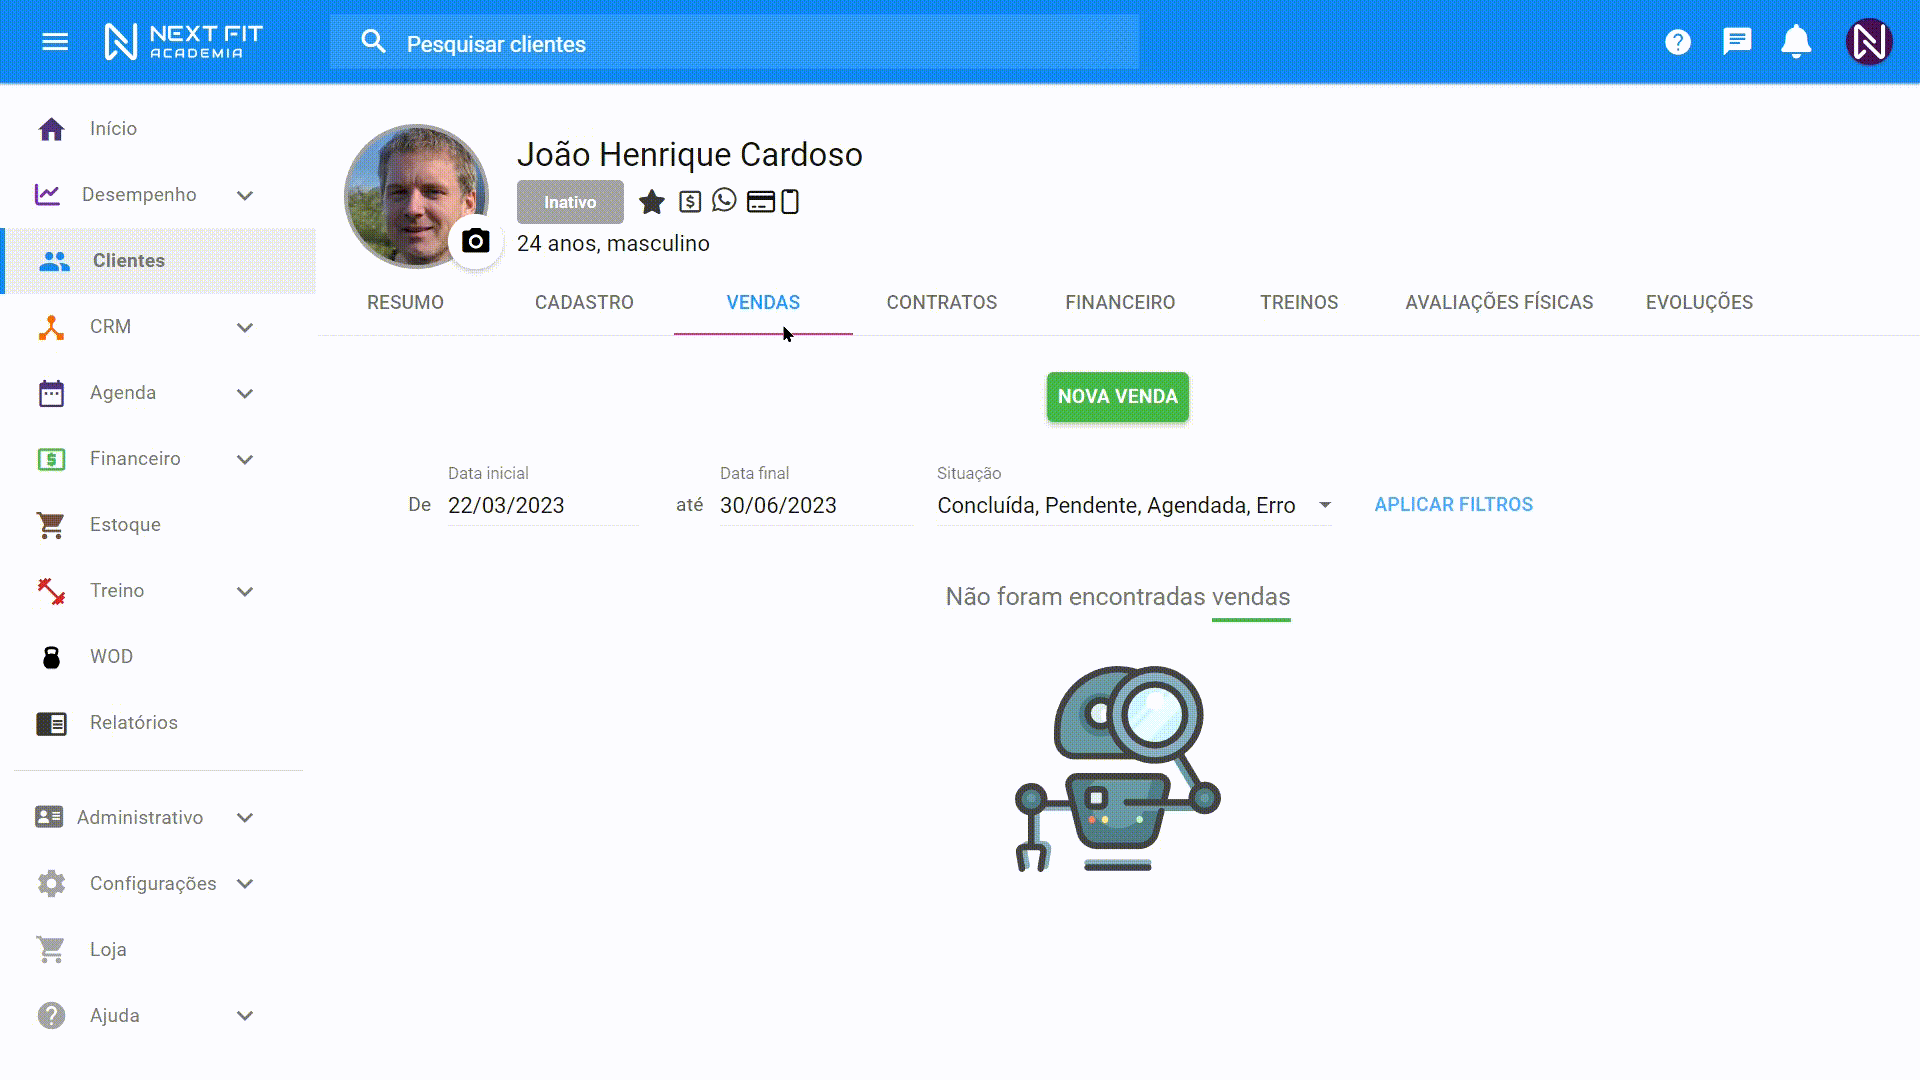Click the hamburger menu icon
Screen dimensions: 1920x1080
pyautogui.click(x=55, y=41)
